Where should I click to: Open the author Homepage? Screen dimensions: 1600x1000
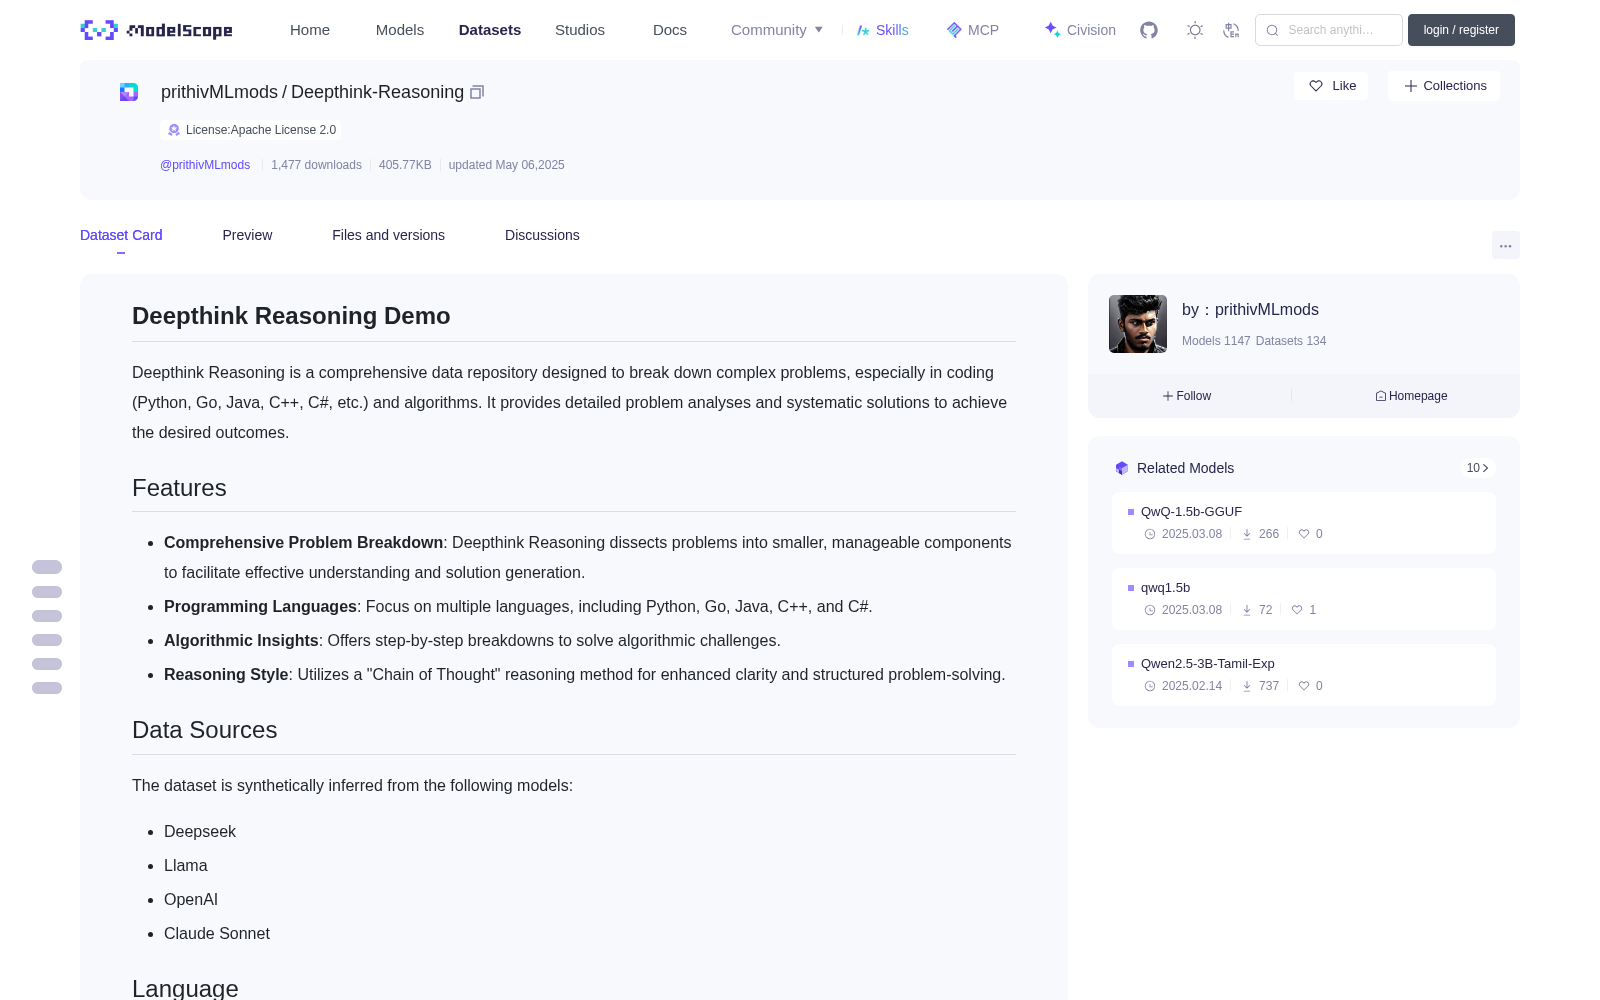click(x=1411, y=396)
